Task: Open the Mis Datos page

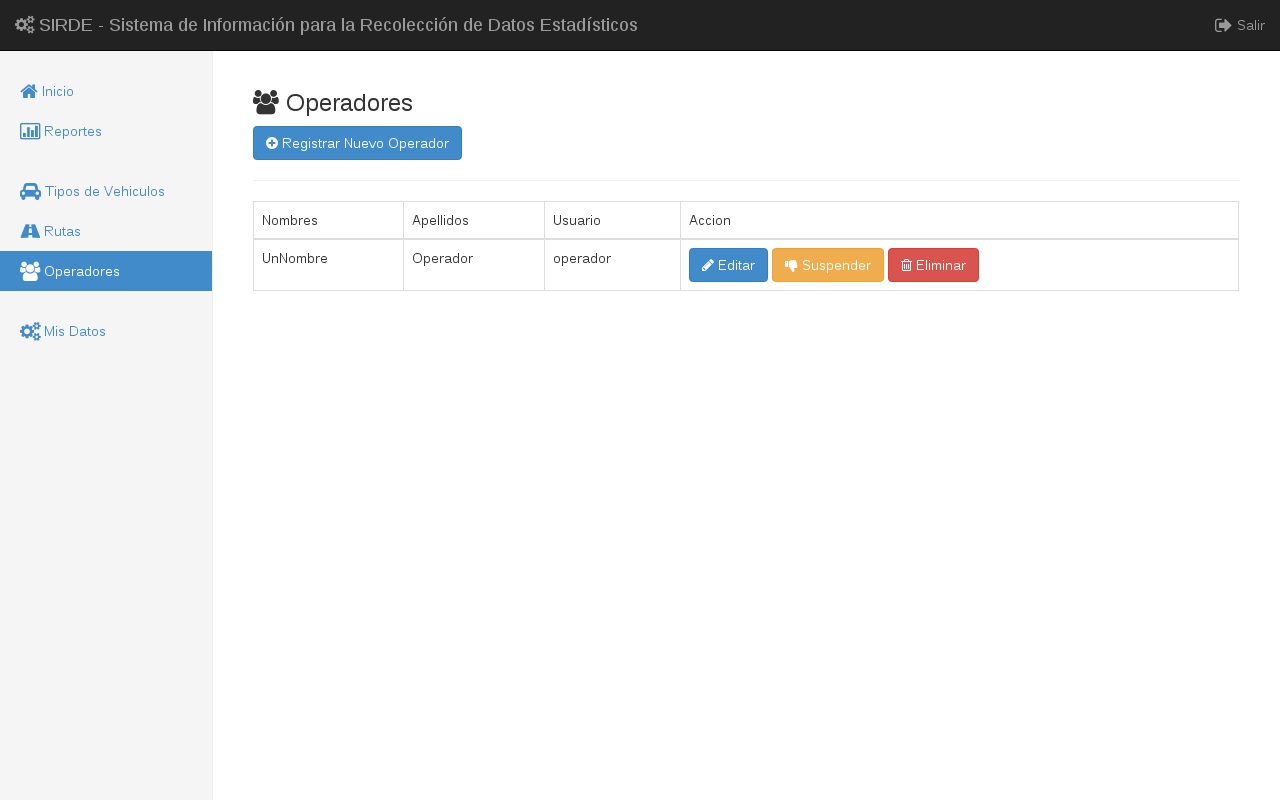Action: point(106,331)
